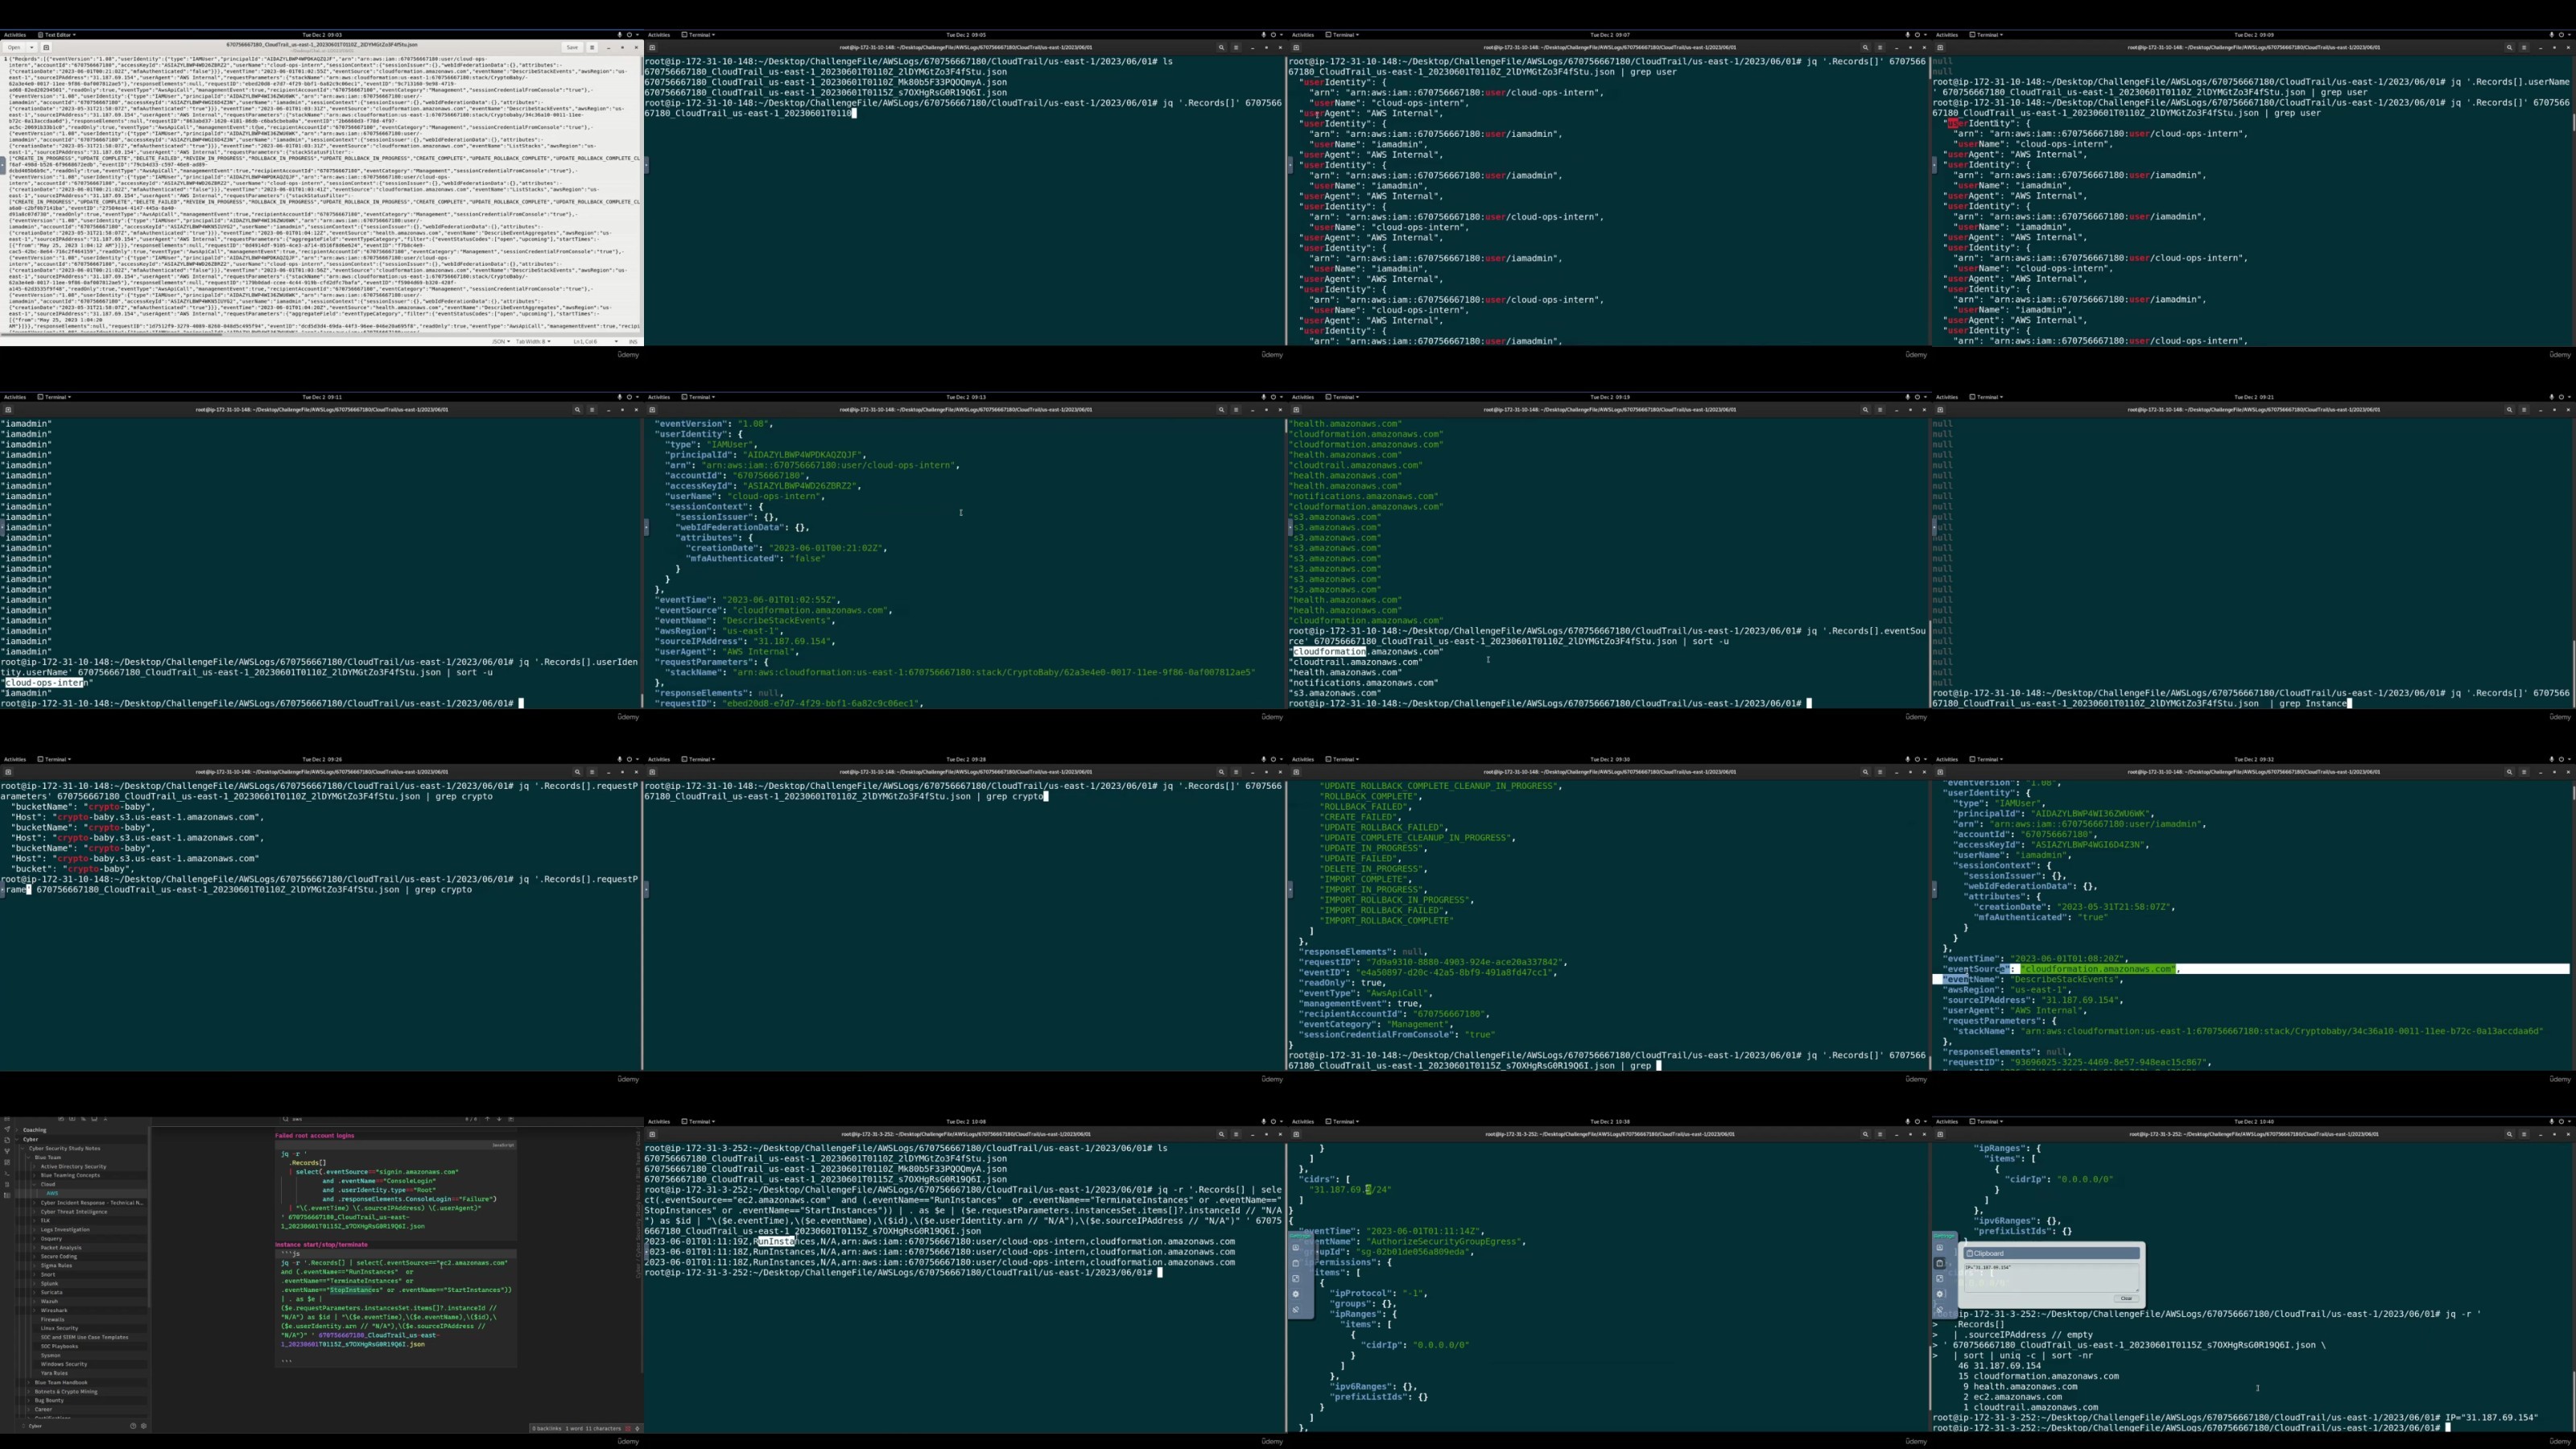The height and width of the screenshot is (1449, 2576).
Task: Expand the Coaching folder in notes tree
Action: click(x=17, y=1130)
